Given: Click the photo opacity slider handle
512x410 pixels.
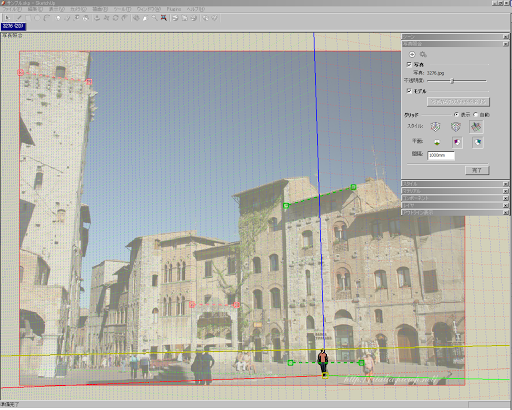Looking at the screenshot, I should point(452,81).
